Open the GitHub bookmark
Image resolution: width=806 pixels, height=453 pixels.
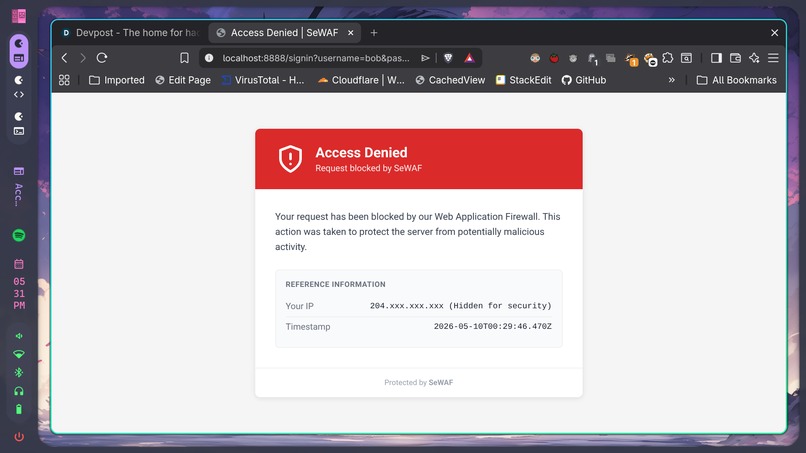coord(583,80)
